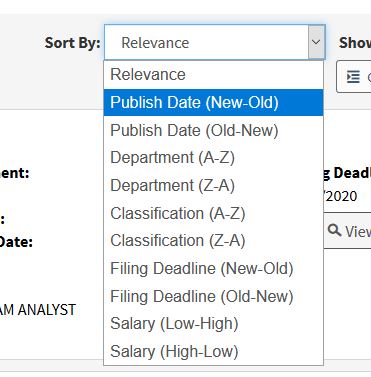Click the View button with magnifier icon
The width and height of the screenshot is (371, 377).
[x=347, y=231]
